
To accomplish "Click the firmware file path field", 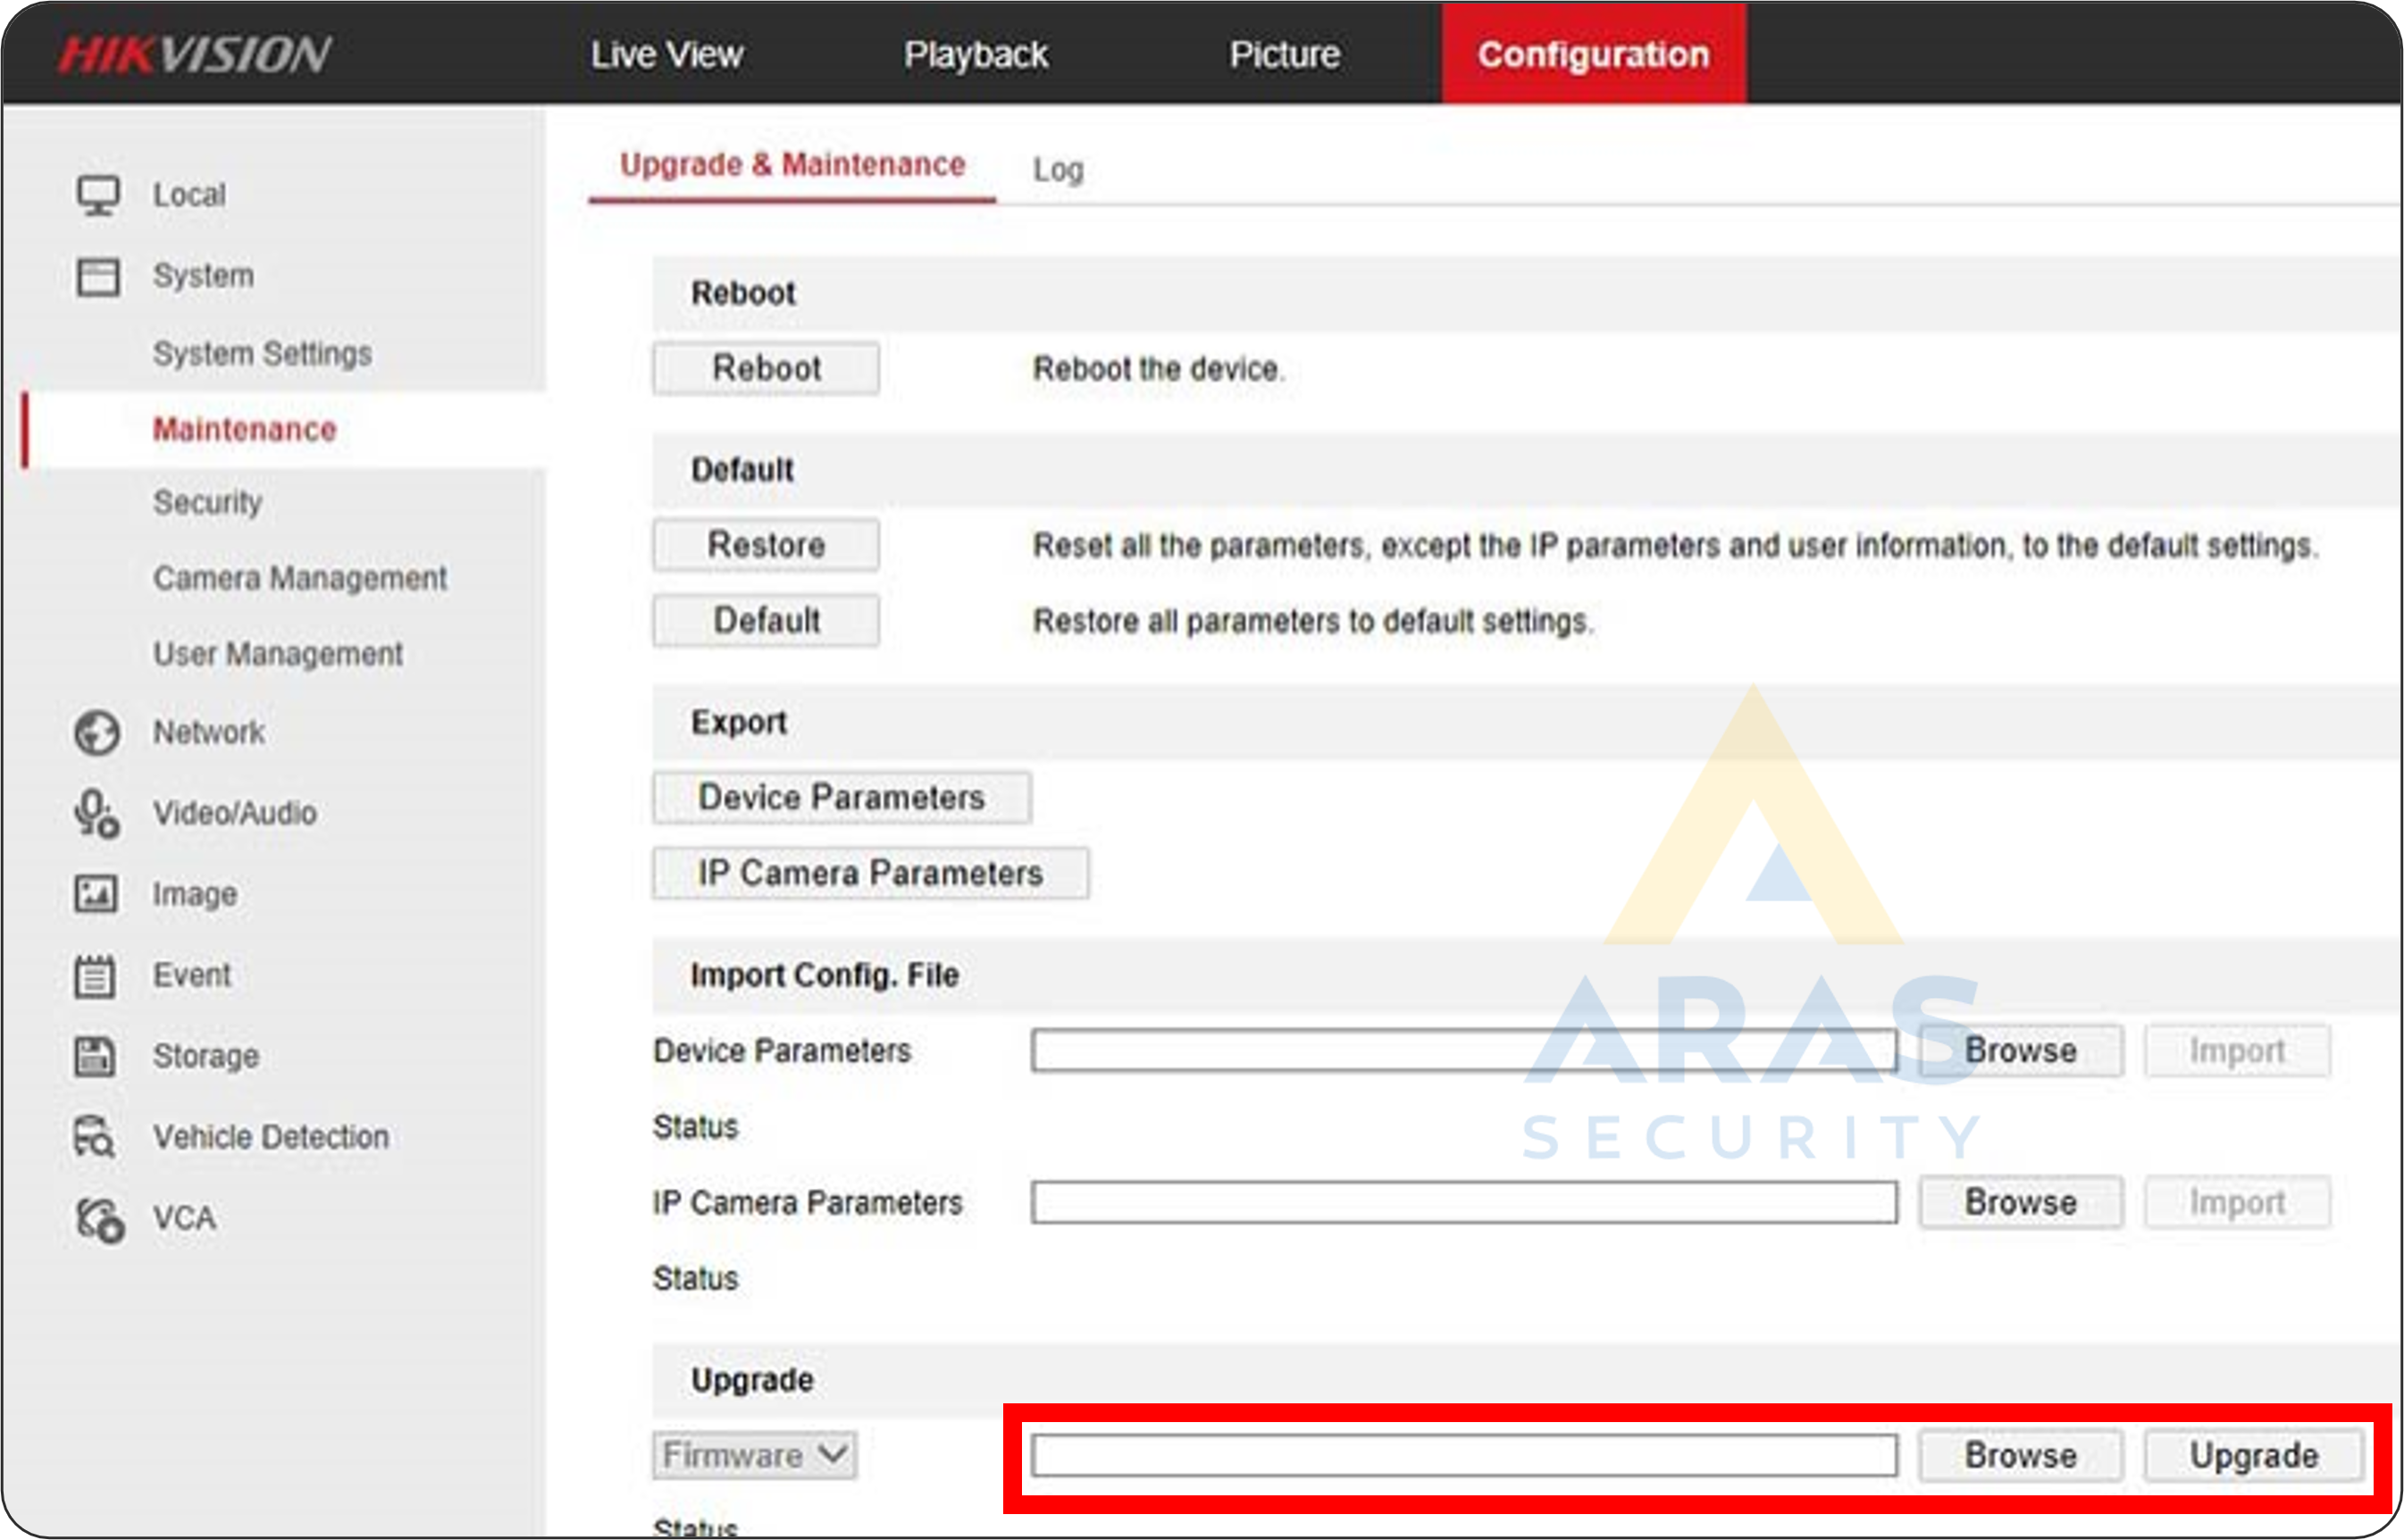I will pyautogui.click(x=1464, y=1456).
